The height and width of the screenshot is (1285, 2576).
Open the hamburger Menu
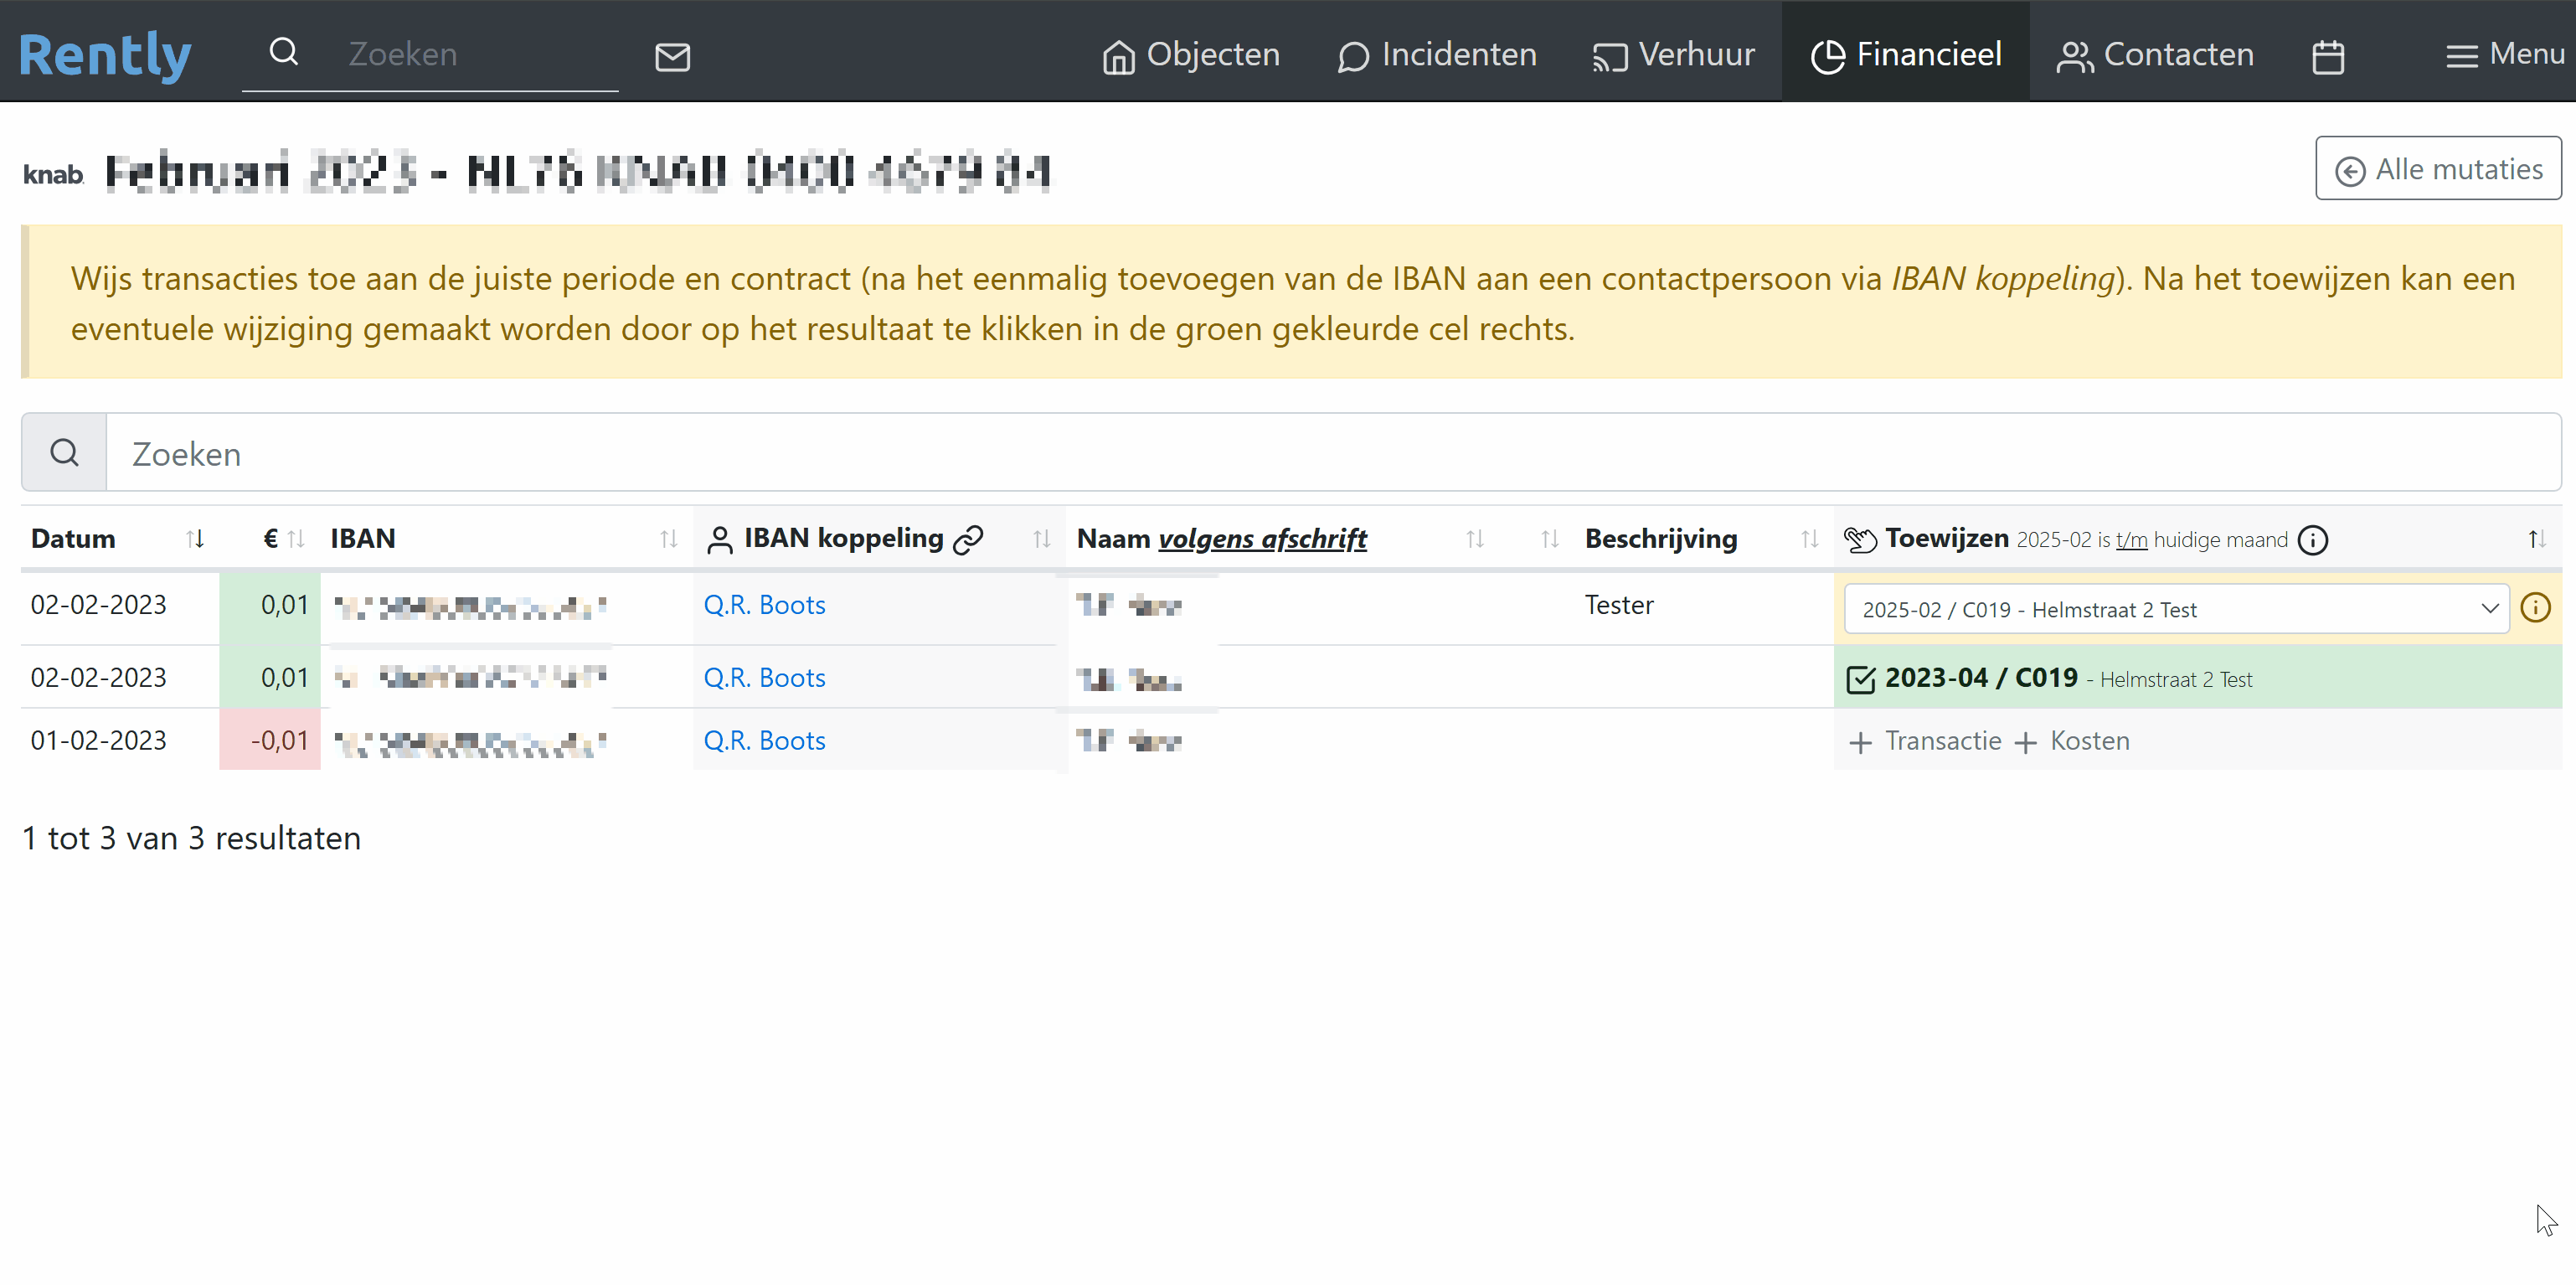coord(2505,55)
